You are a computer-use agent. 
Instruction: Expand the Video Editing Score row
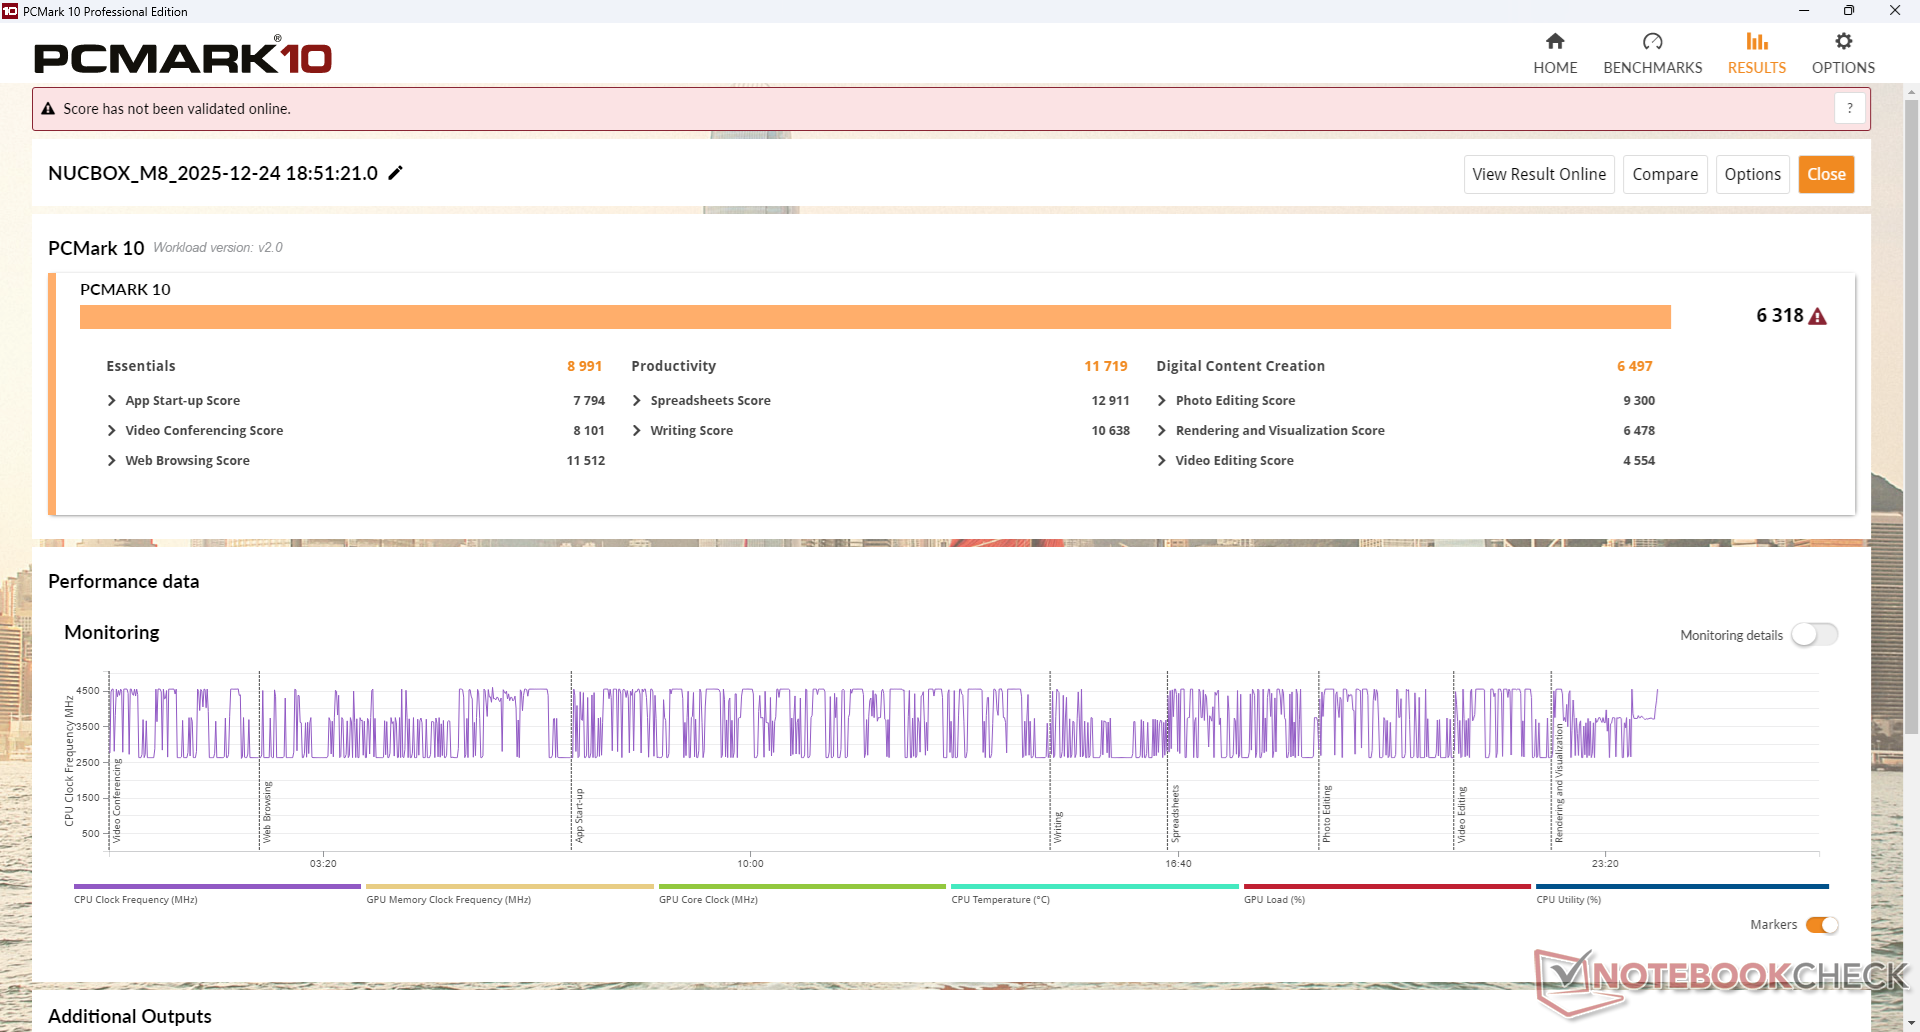click(x=1162, y=461)
